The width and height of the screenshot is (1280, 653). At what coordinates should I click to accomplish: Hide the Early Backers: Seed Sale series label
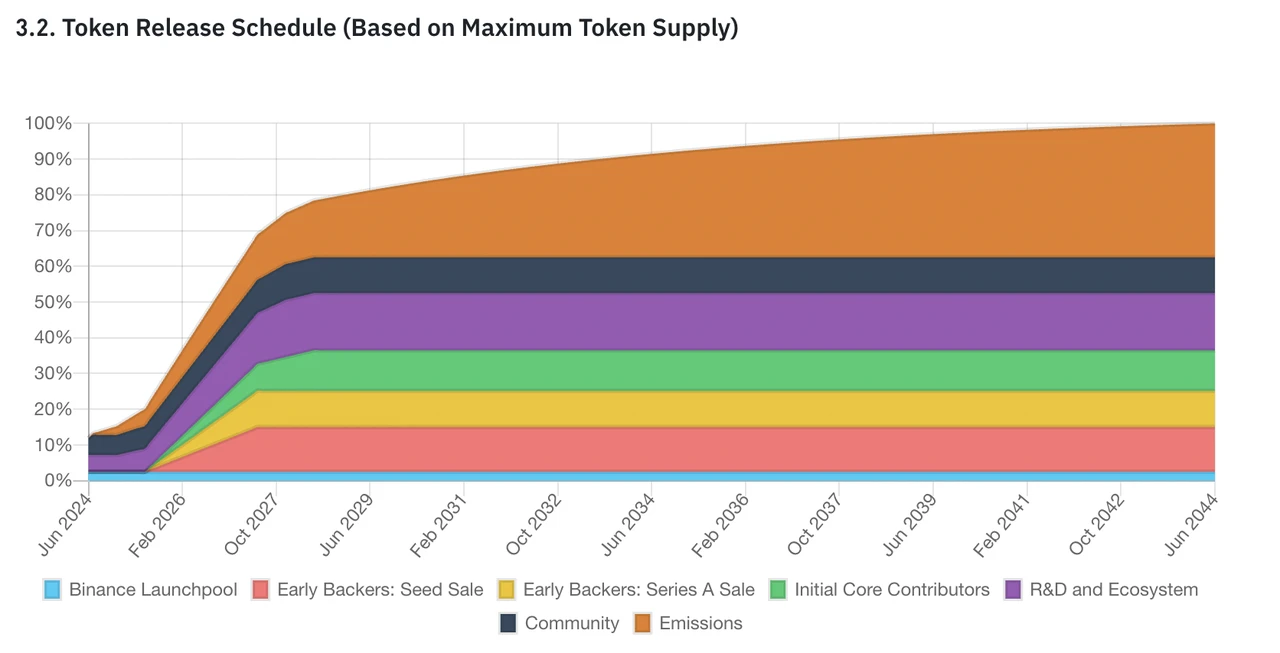pyautogui.click(x=380, y=590)
